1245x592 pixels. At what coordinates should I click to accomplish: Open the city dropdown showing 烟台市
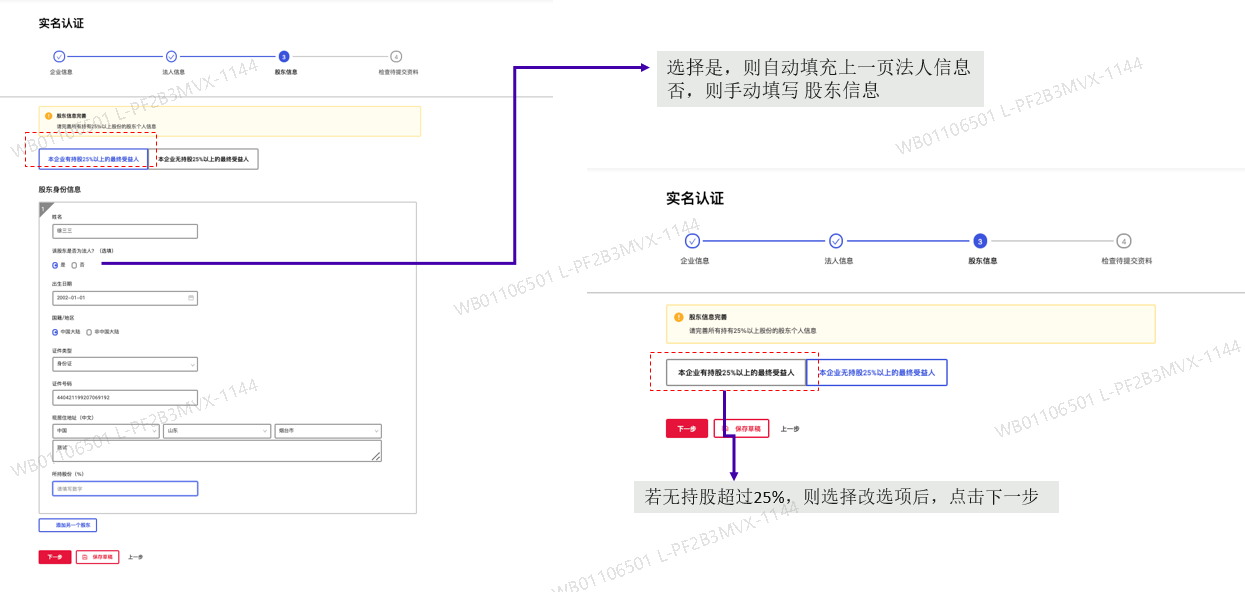point(328,431)
